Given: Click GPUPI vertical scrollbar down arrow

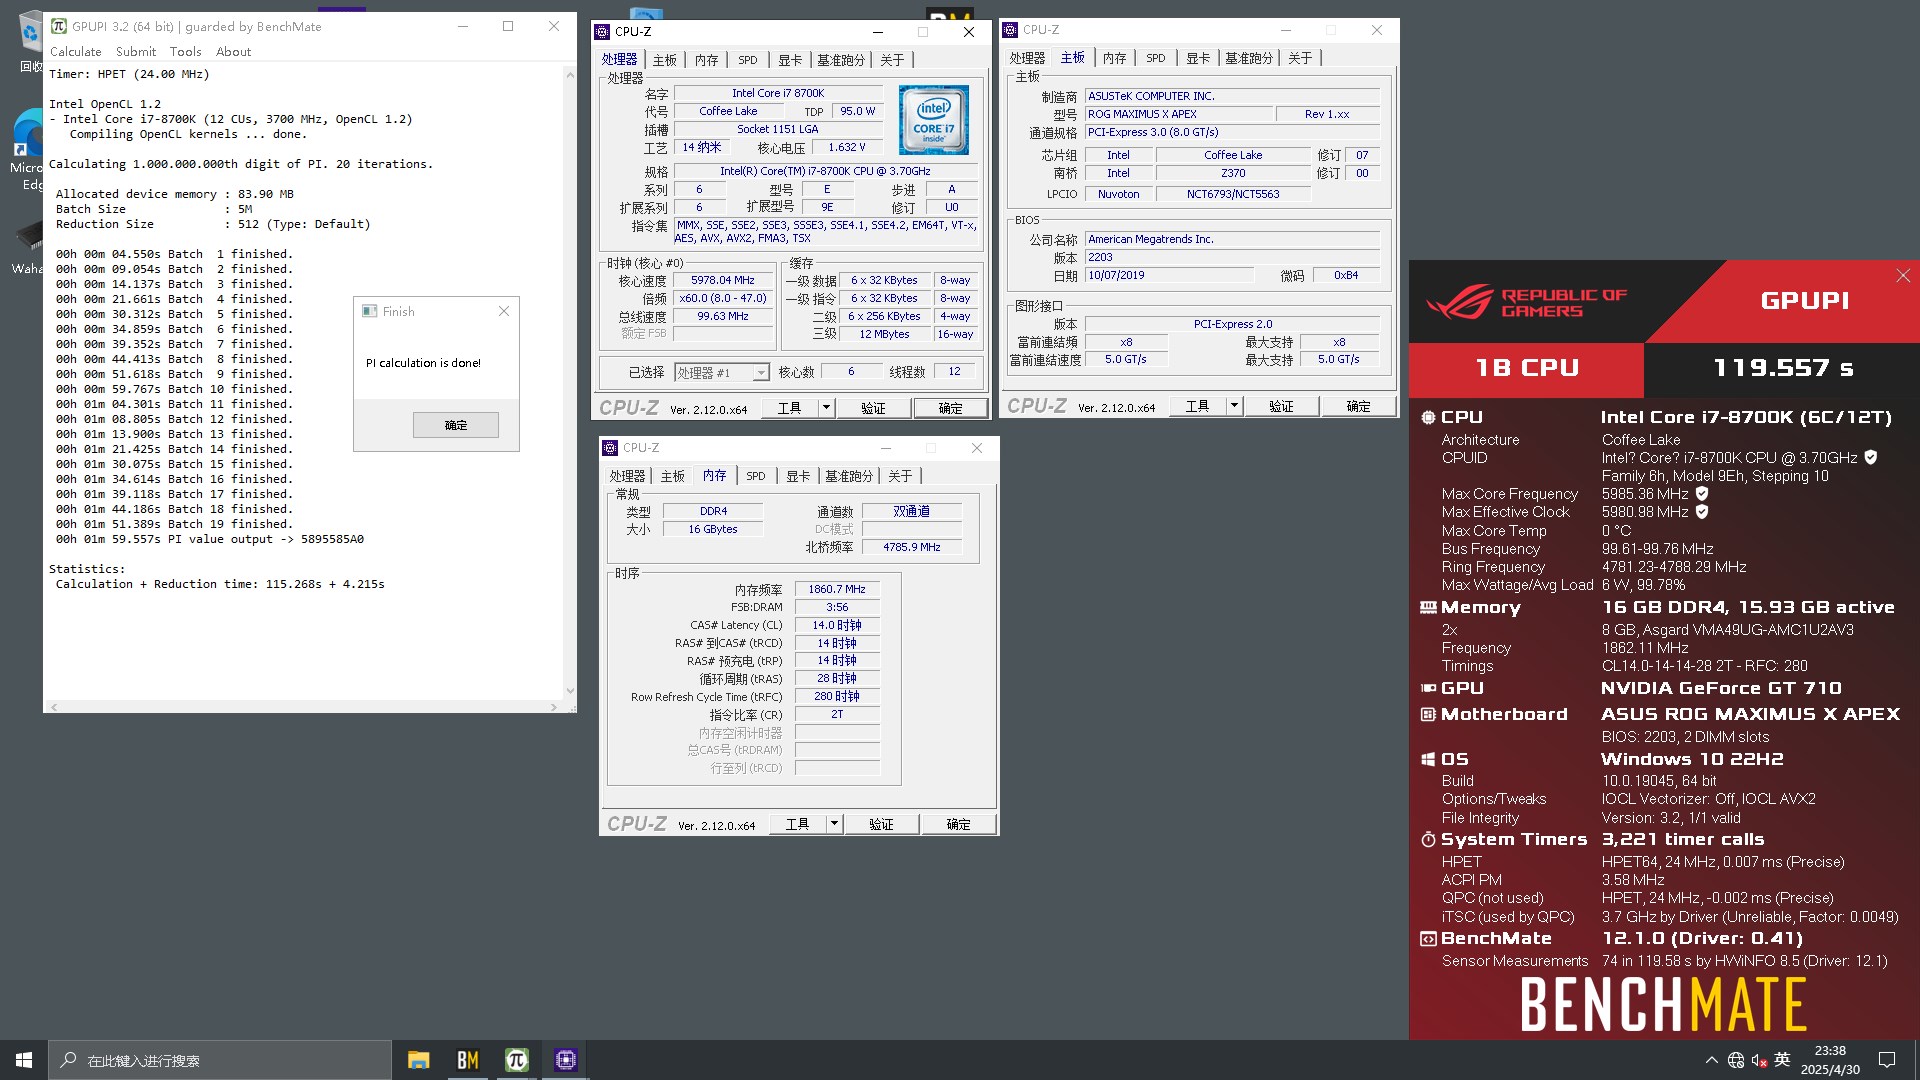Looking at the screenshot, I should [570, 690].
